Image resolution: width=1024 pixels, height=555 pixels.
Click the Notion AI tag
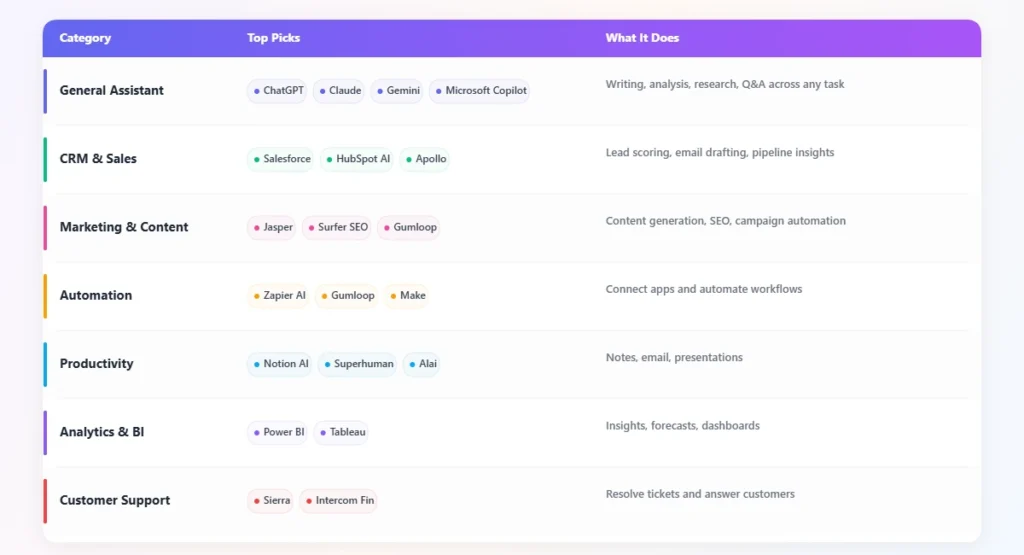280,364
